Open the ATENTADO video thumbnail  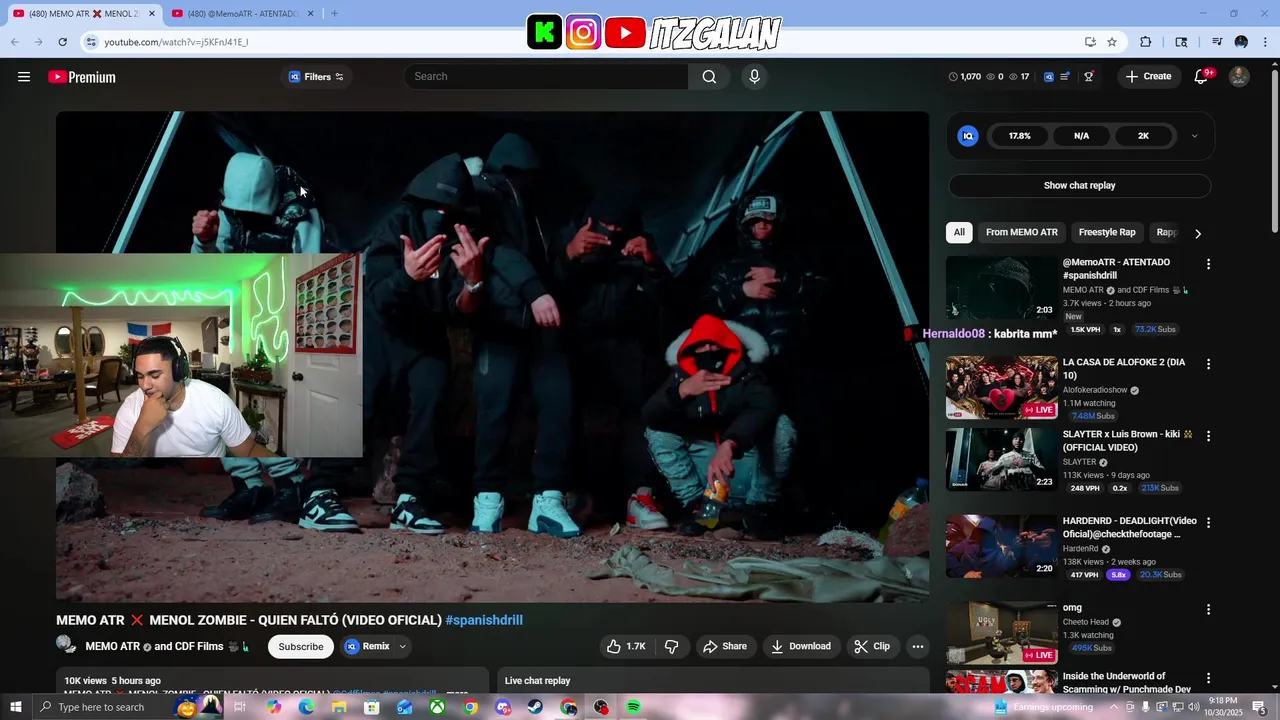tap(1001, 287)
